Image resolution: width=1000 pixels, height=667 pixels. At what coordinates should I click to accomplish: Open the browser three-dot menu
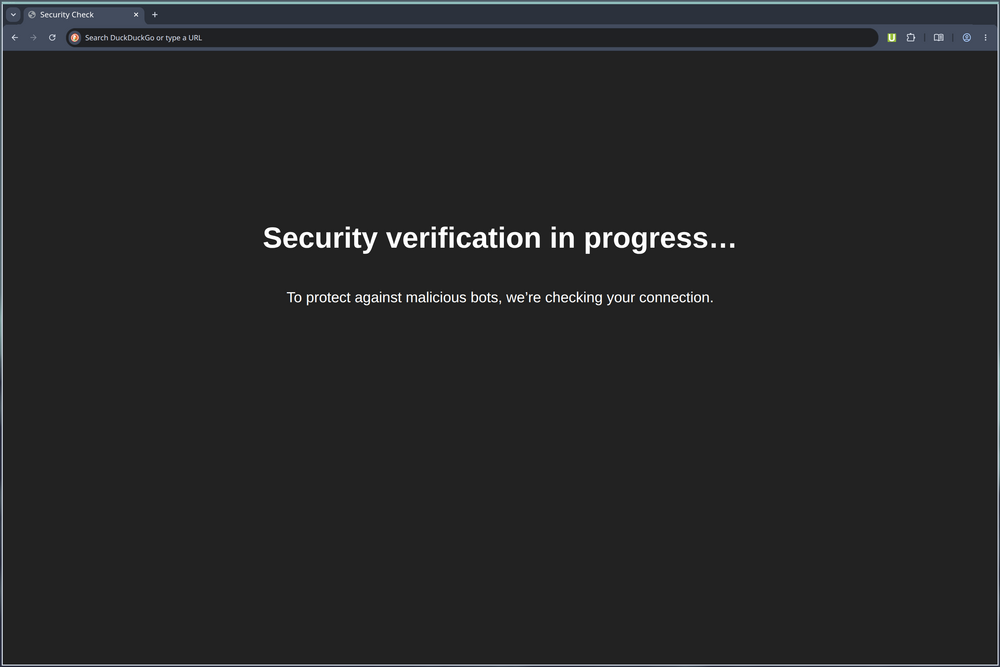(985, 38)
